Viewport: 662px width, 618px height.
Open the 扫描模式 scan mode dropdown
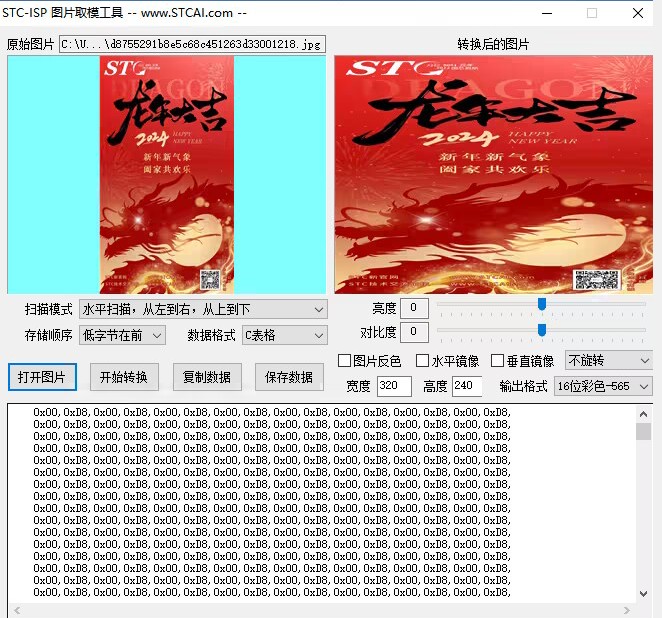(x=203, y=309)
